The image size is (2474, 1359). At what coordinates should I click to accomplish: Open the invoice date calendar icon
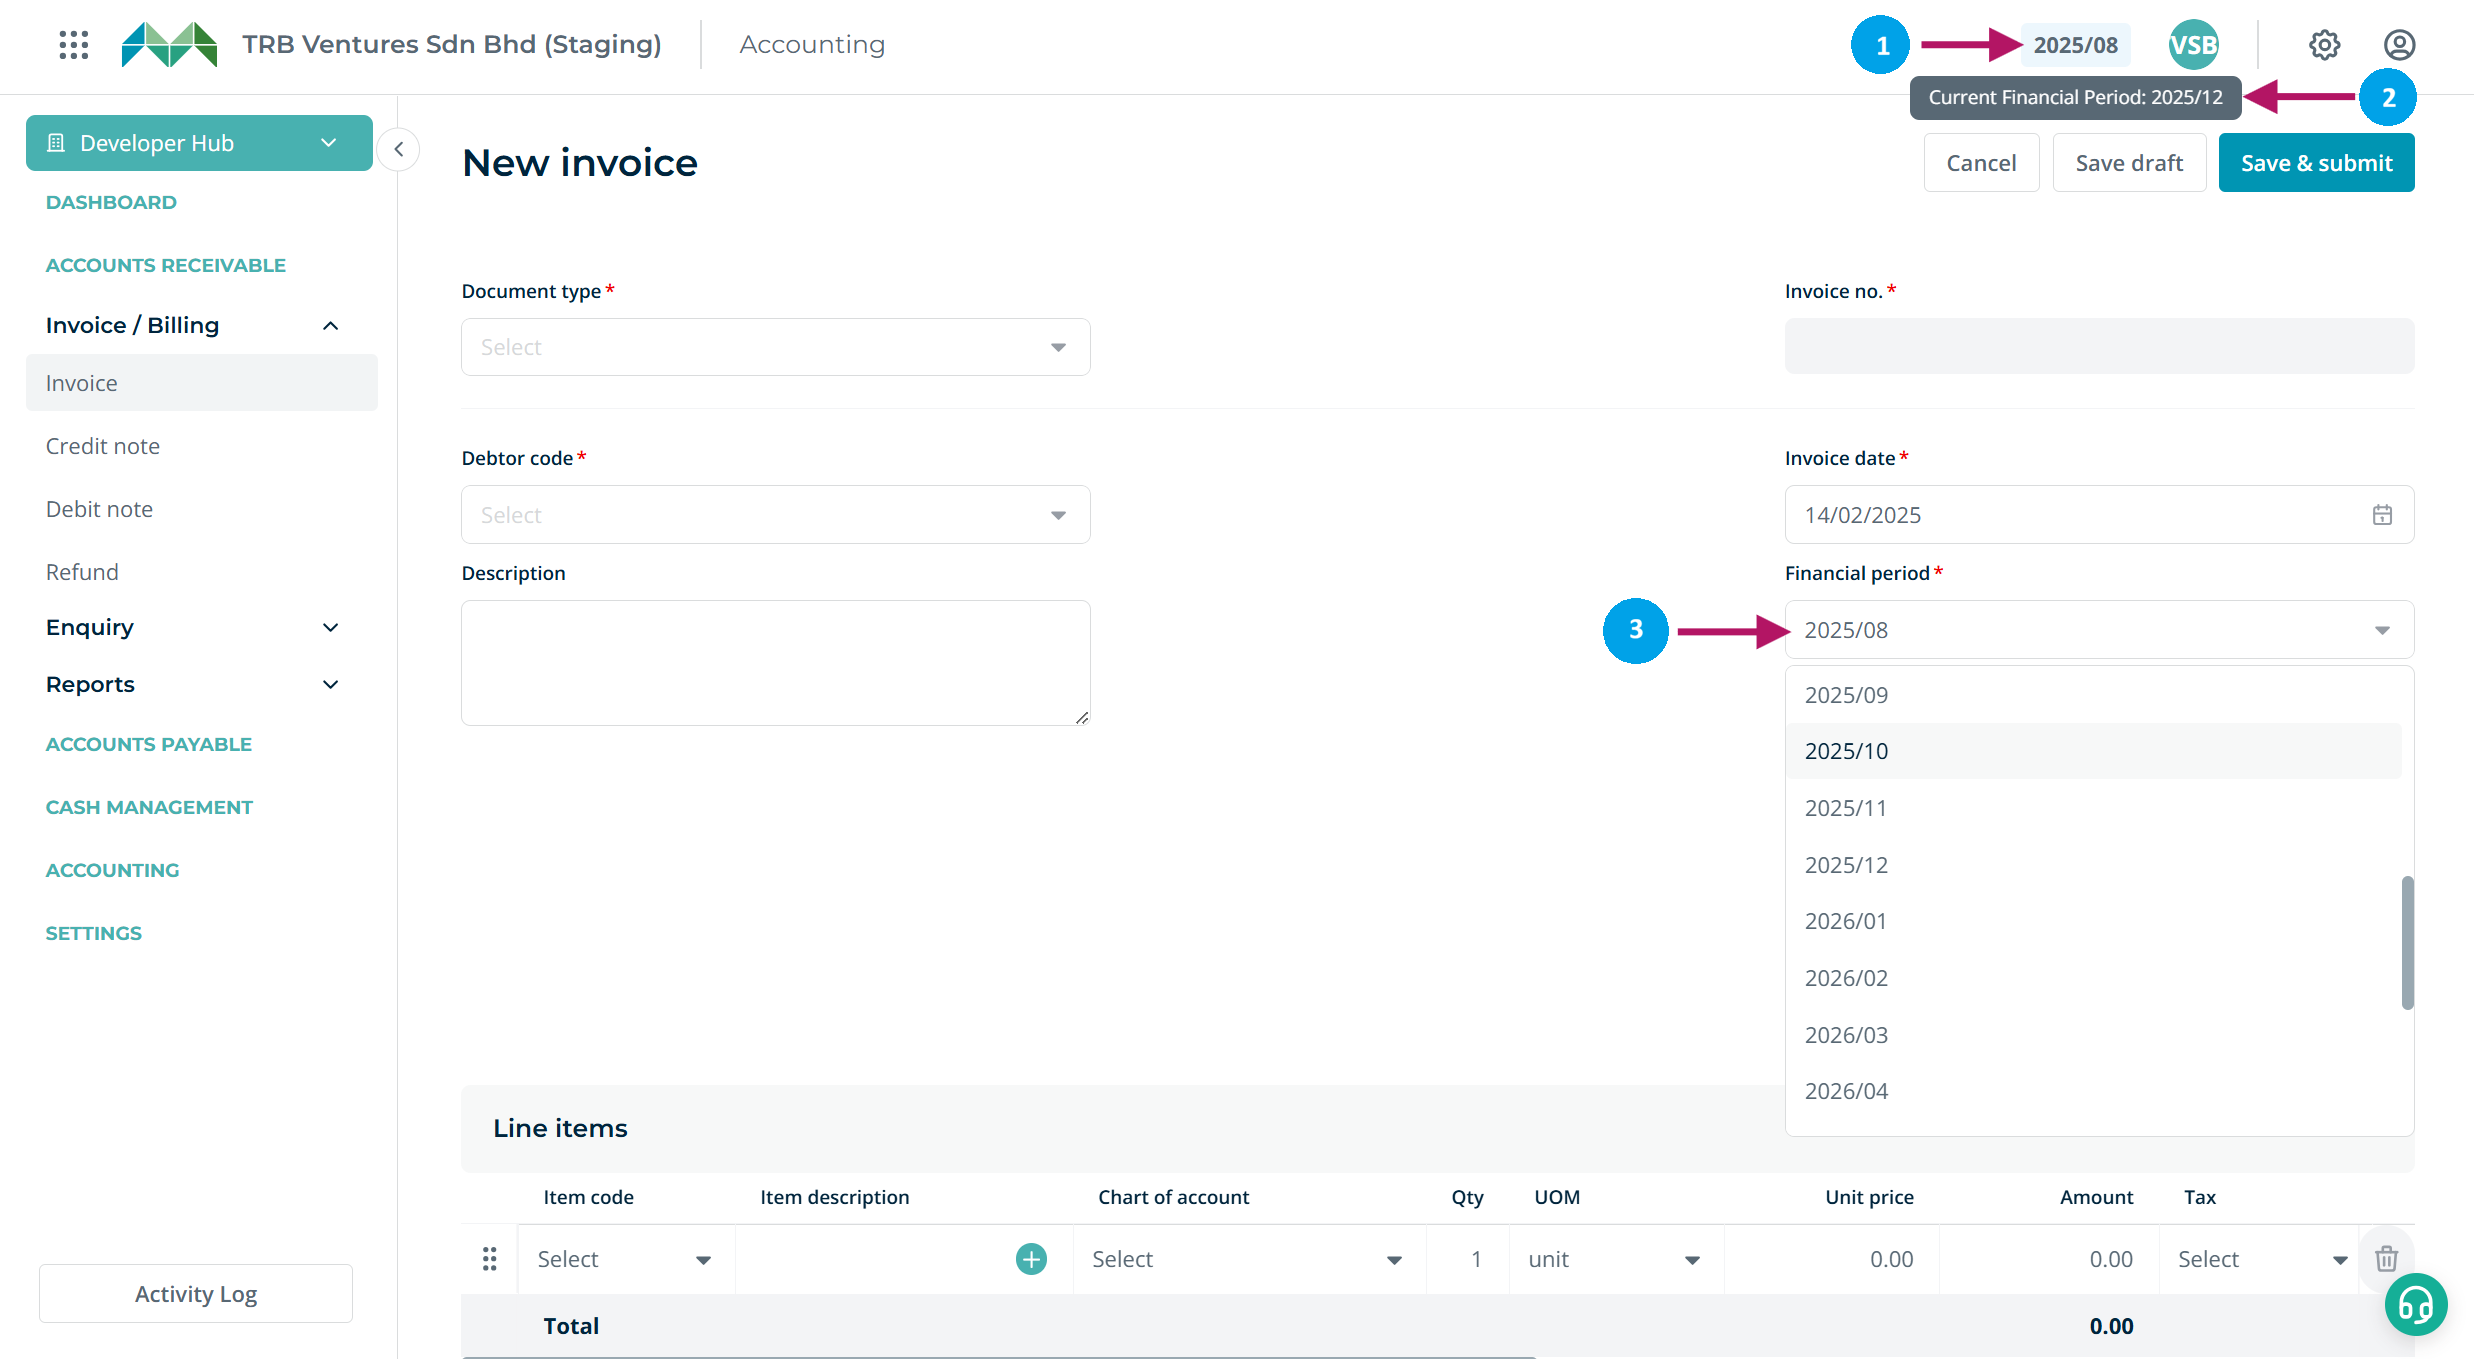(x=2382, y=515)
